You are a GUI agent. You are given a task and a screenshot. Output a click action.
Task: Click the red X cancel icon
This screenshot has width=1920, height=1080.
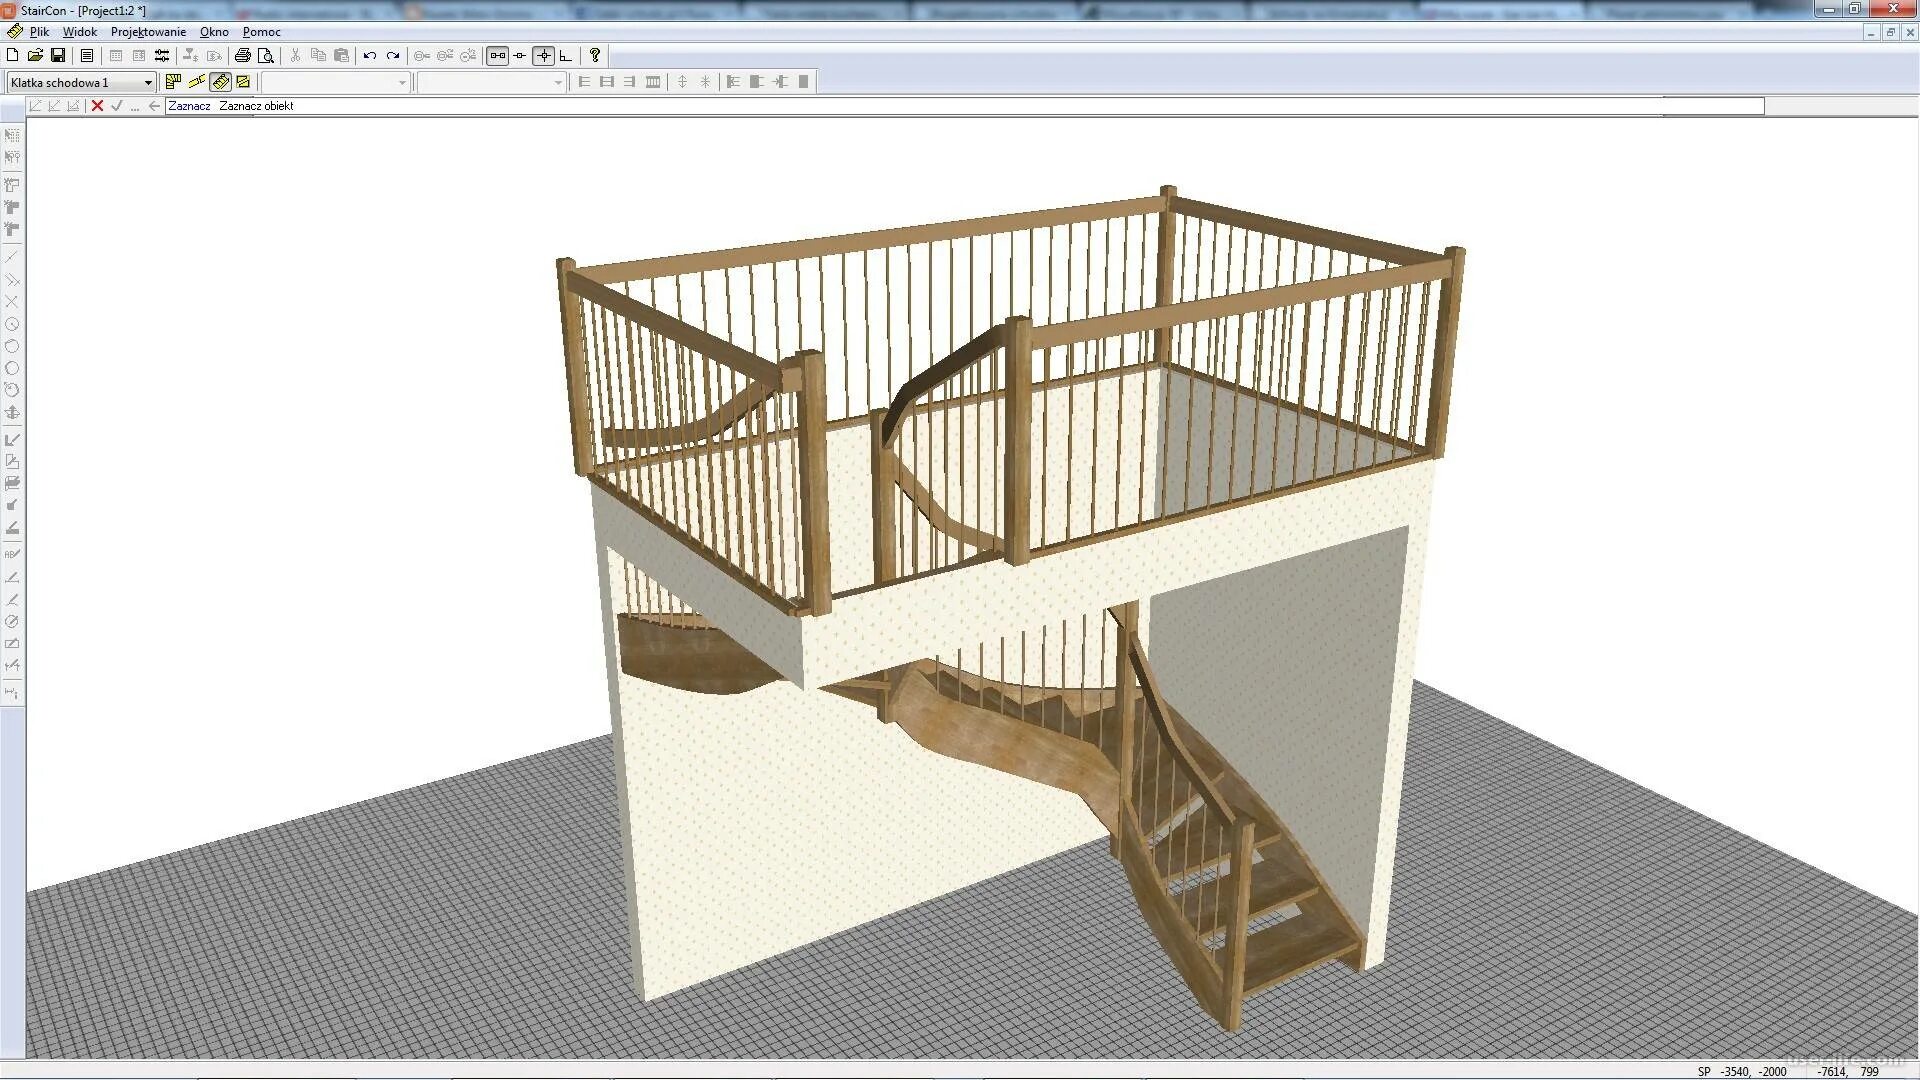(97, 106)
